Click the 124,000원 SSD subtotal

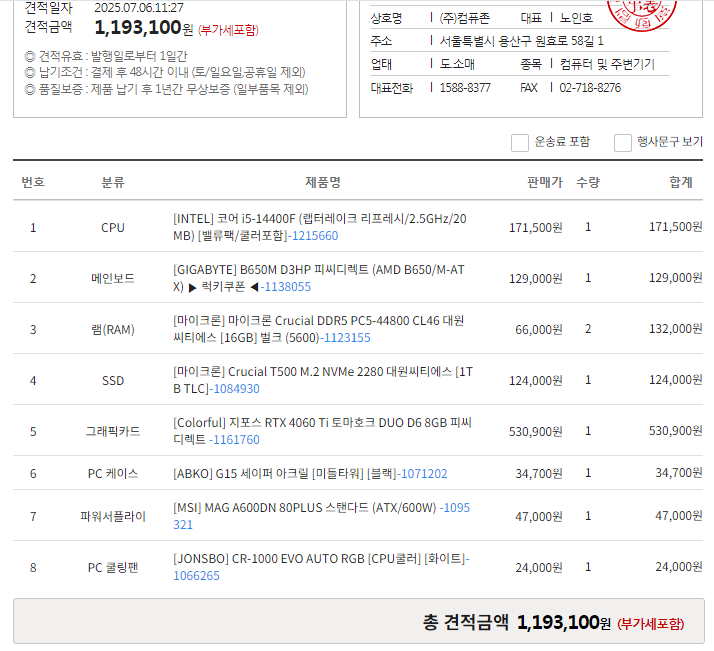675,380
